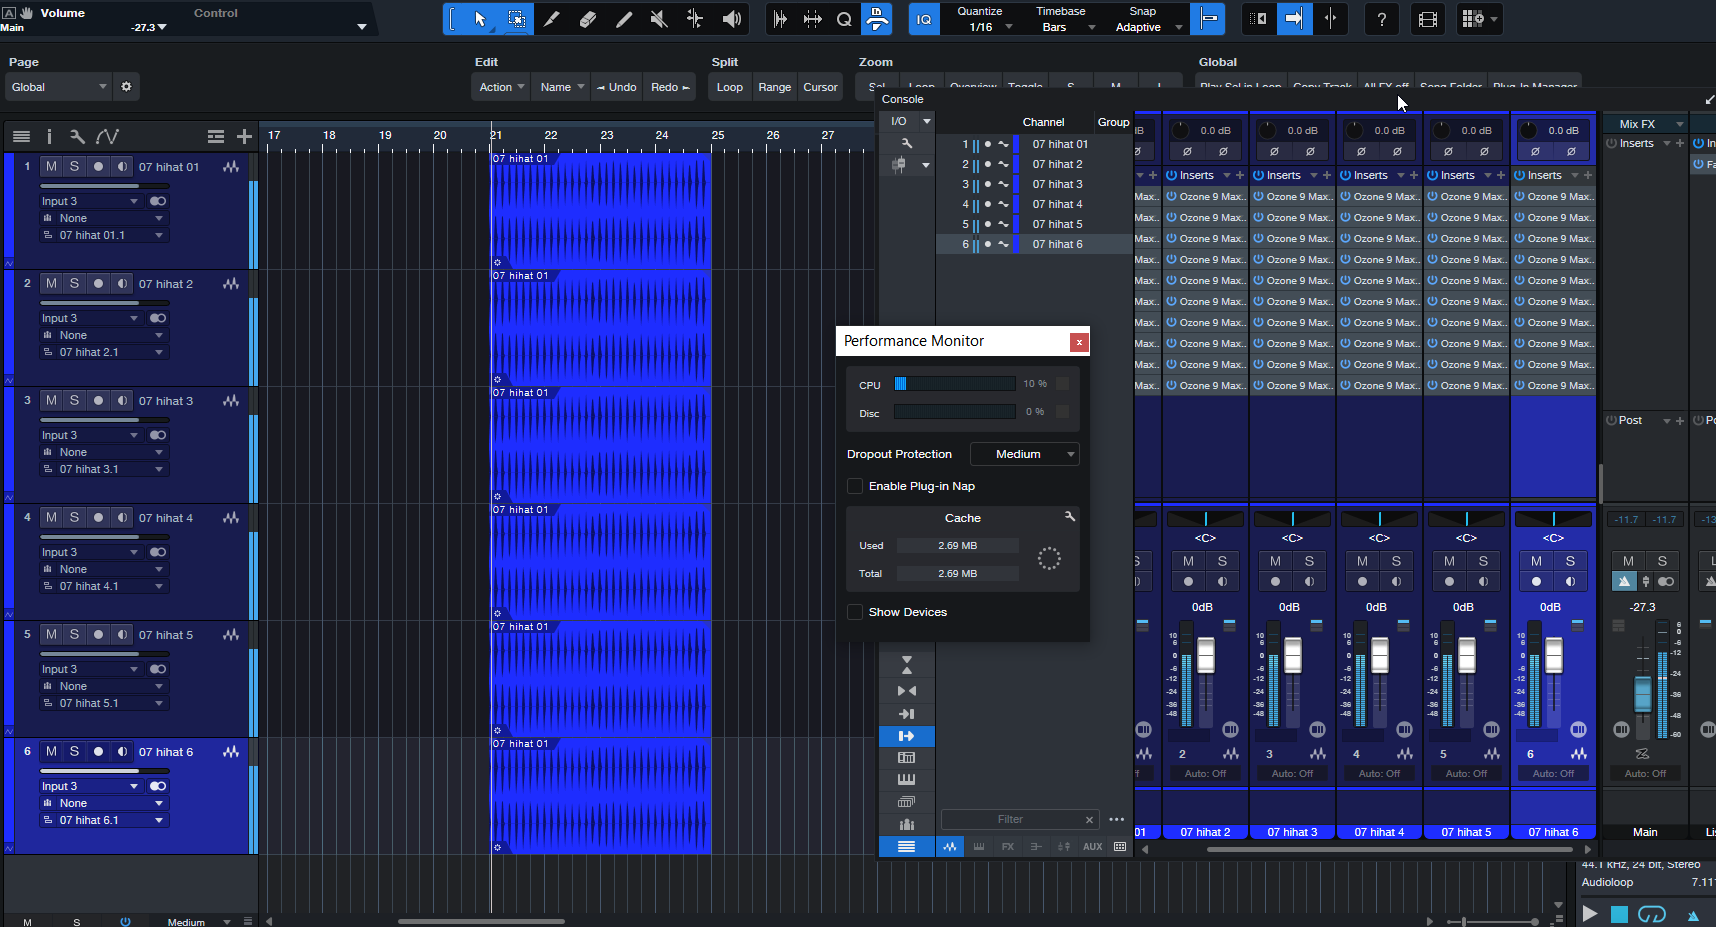Click the console Filter search field
The height and width of the screenshot is (927, 1716).
(1010, 819)
